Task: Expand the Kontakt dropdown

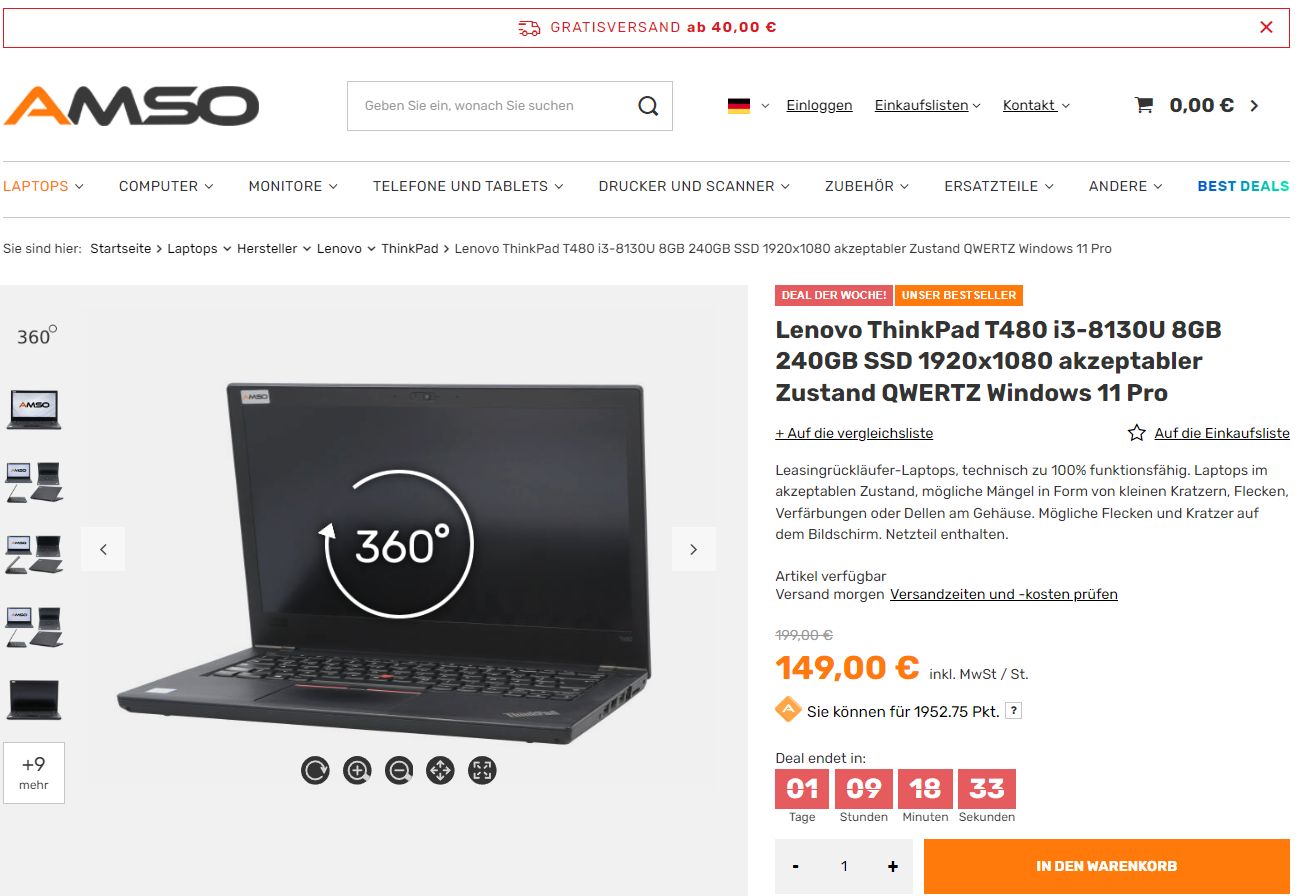Action: (x=1036, y=105)
